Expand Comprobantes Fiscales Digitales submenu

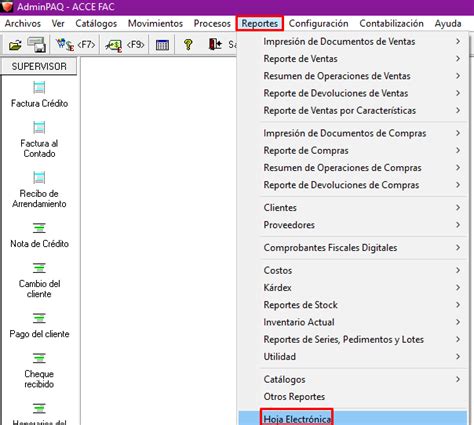coord(353,248)
